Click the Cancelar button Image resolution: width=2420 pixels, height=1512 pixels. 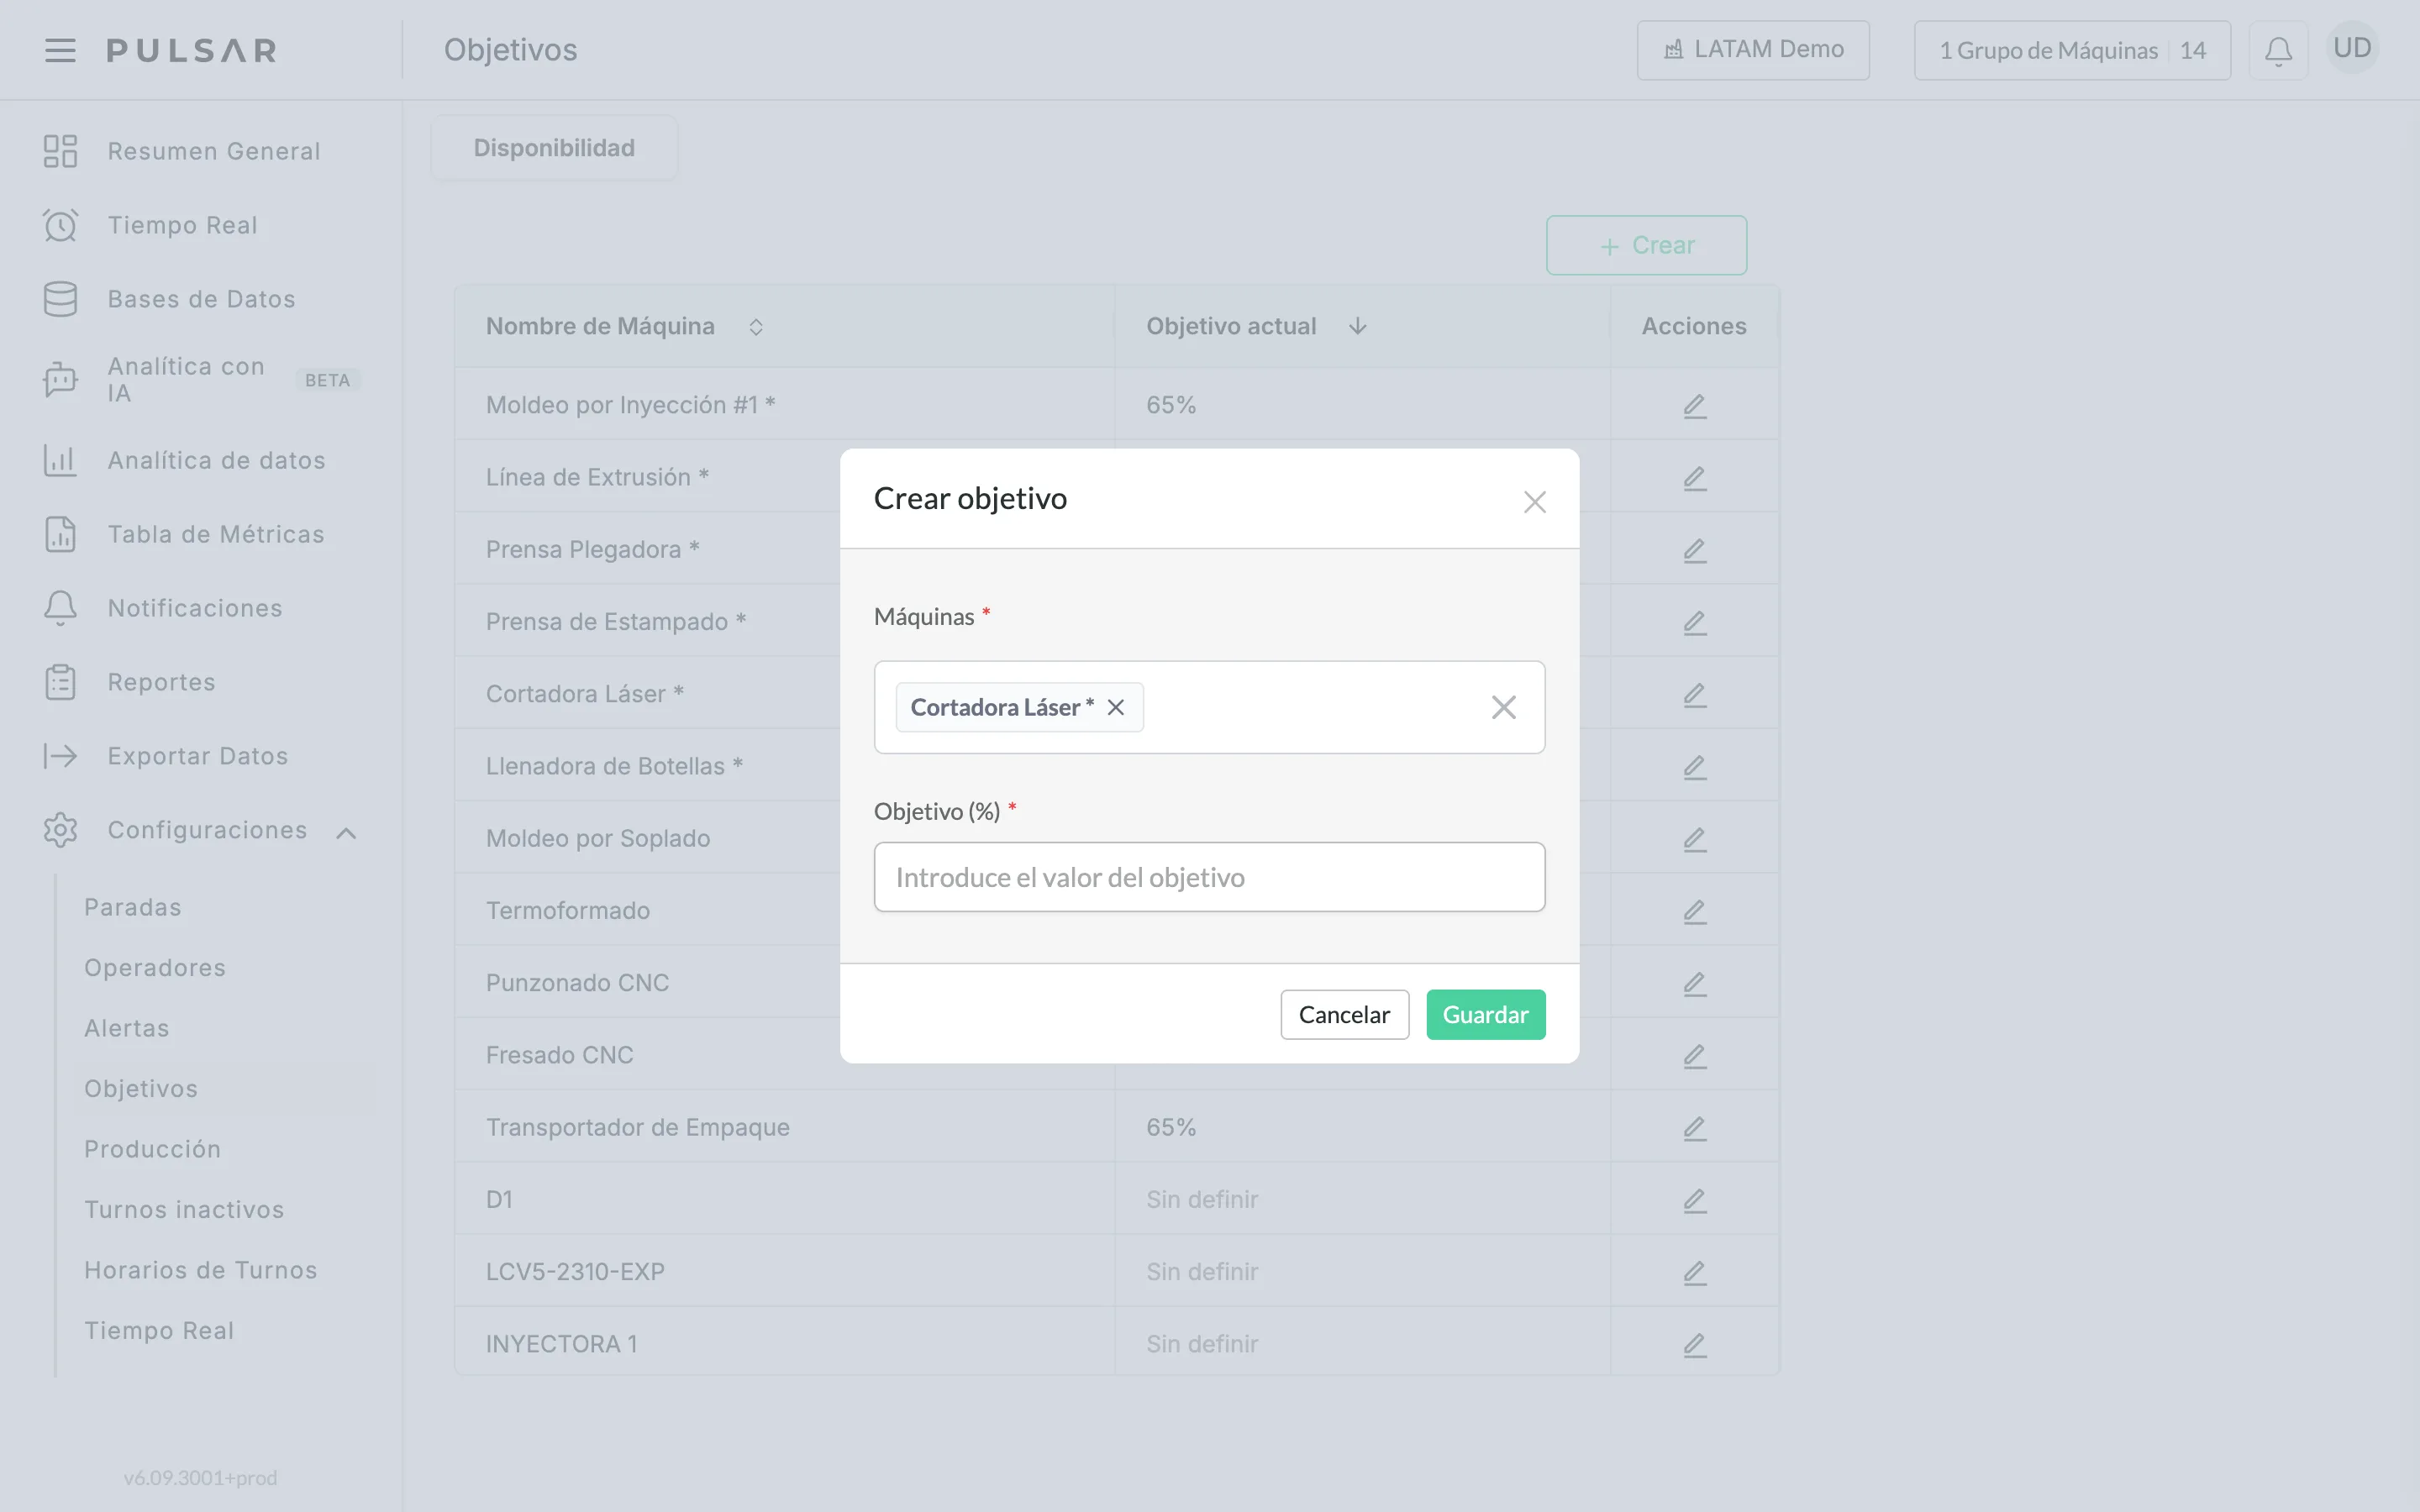pos(1344,1014)
